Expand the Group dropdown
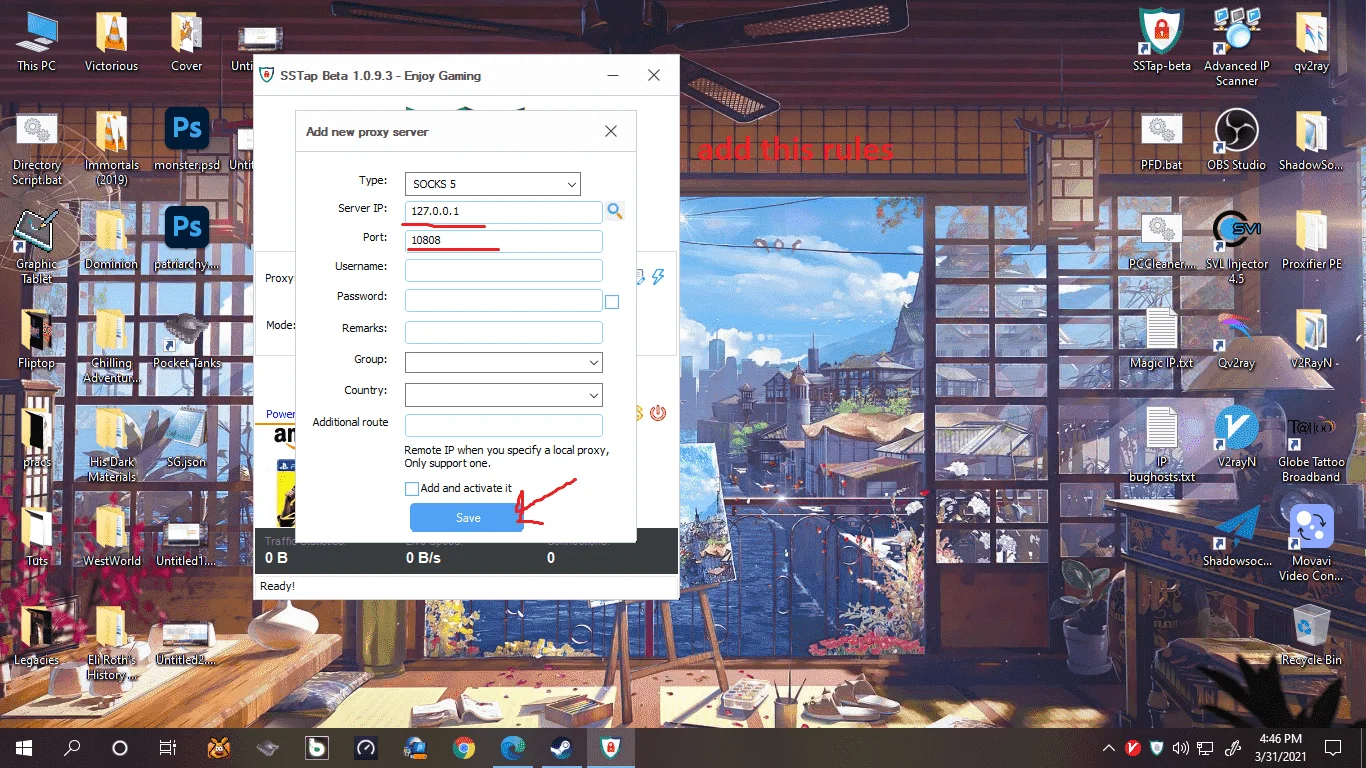 click(504, 362)
